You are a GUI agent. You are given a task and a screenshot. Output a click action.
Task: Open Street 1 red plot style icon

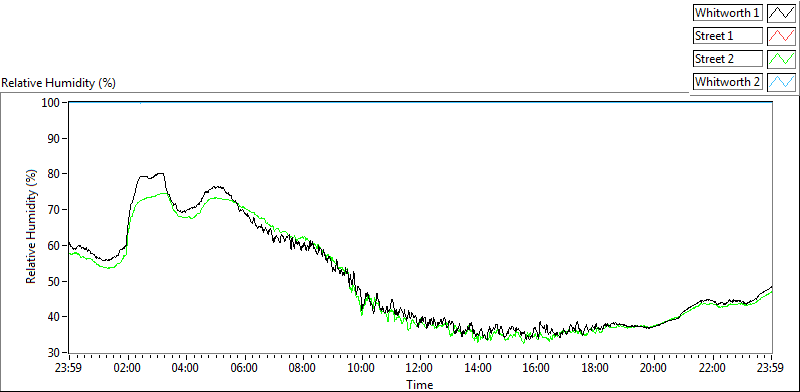[782, 36]
